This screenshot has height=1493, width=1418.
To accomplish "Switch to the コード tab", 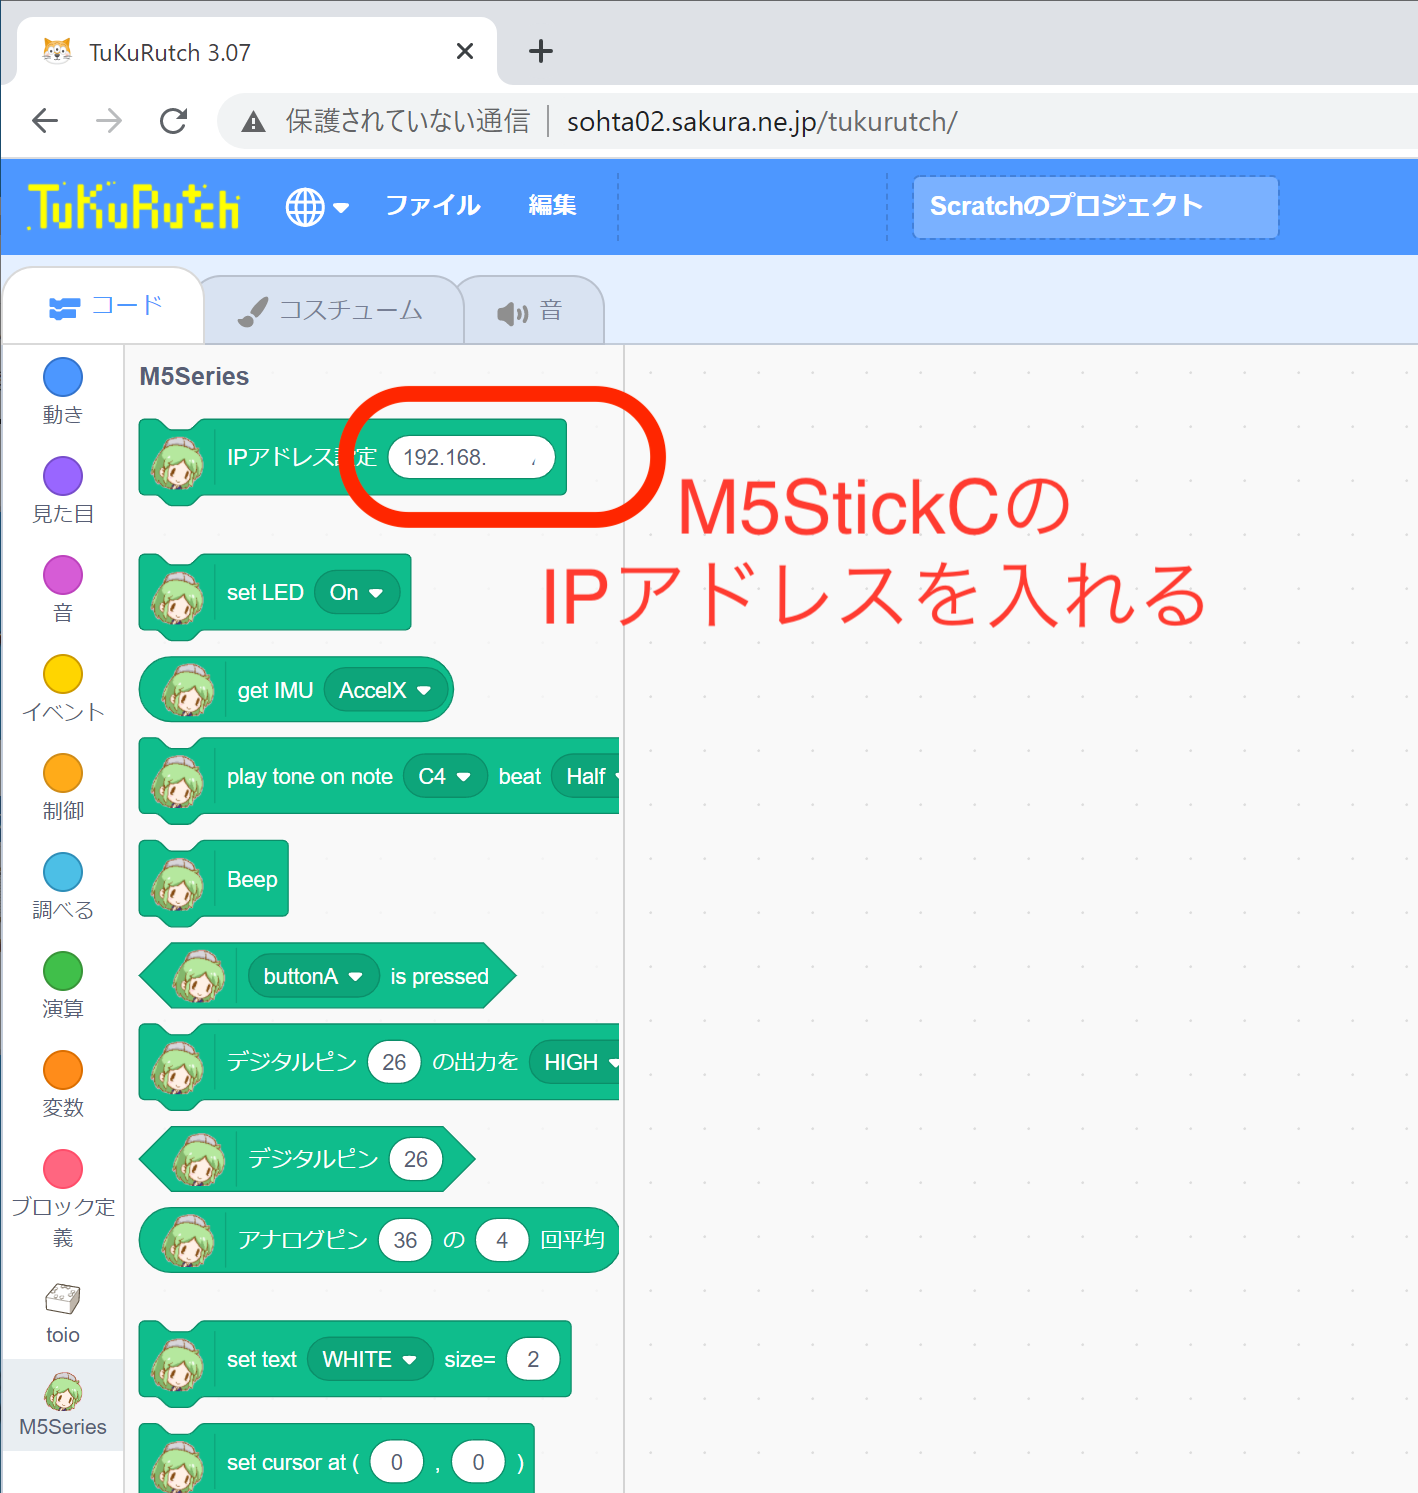I will [x=104, y=306].
